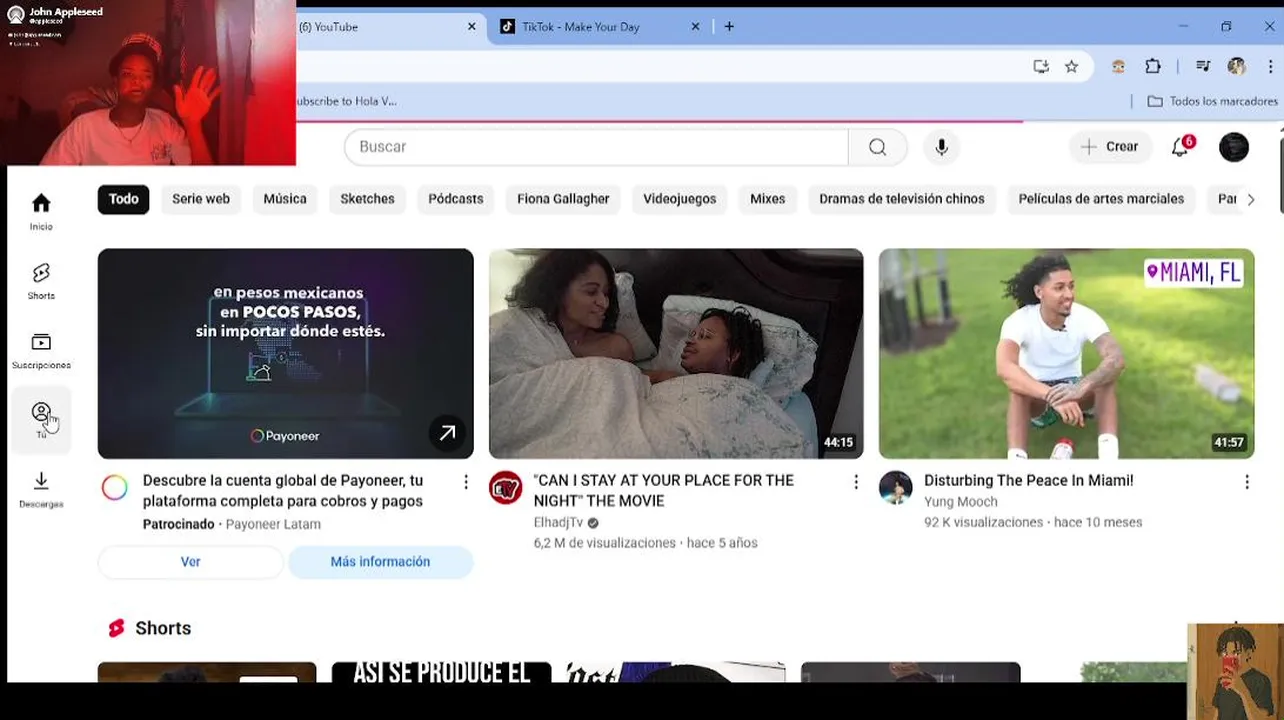Open the account avatar menu
Screen dimensions: 1284x720
click(x=1234, y=147)
